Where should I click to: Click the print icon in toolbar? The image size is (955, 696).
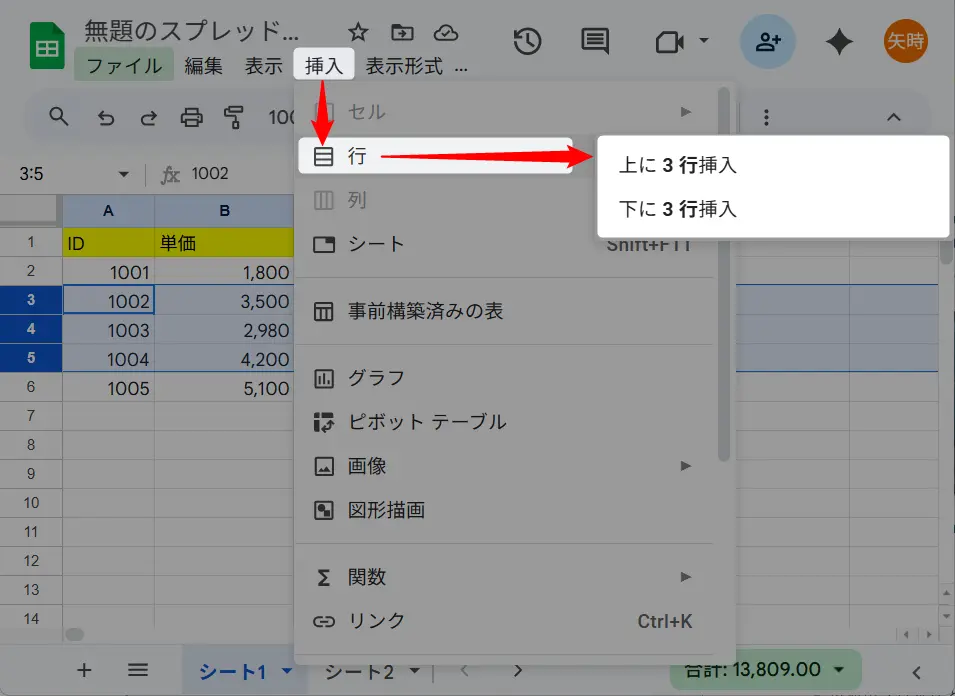(x=191, y=118)
